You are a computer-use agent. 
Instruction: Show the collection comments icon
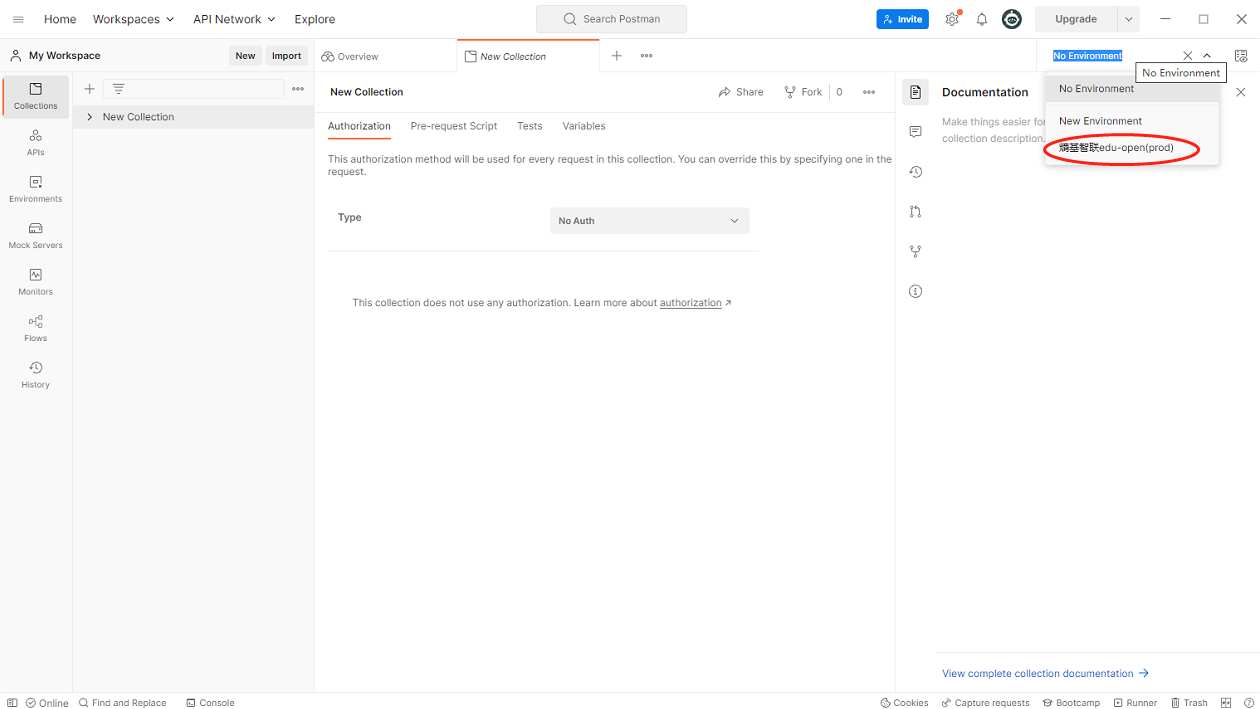915,132
